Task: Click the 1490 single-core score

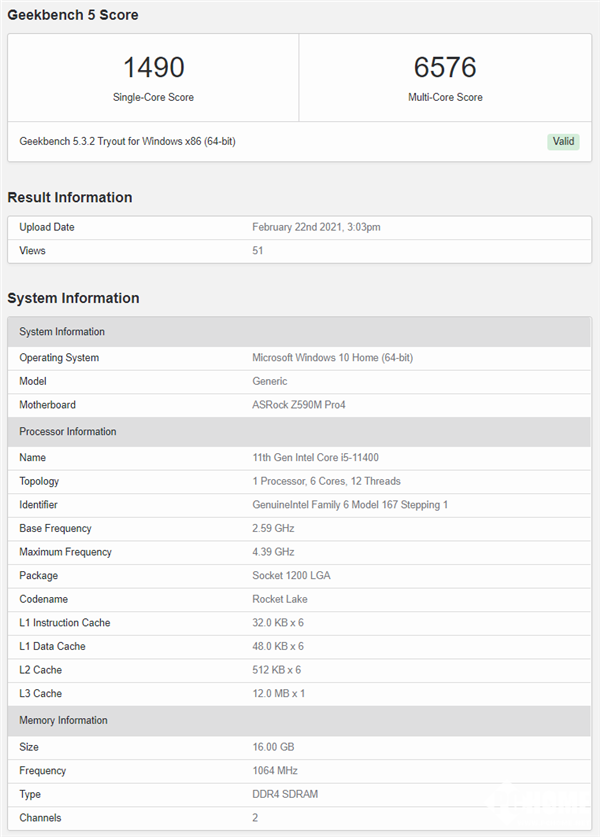Action: (x=153, y=68)
